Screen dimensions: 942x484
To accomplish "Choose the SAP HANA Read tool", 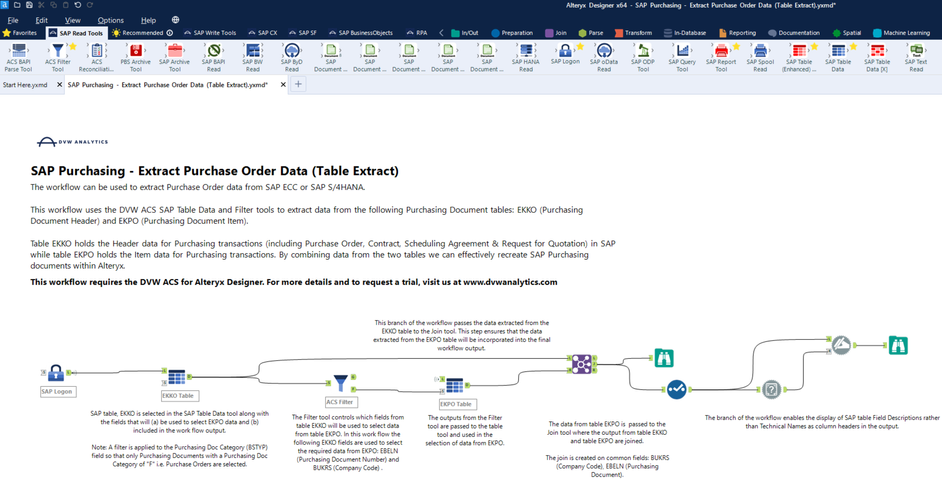I will pos(526,58).
